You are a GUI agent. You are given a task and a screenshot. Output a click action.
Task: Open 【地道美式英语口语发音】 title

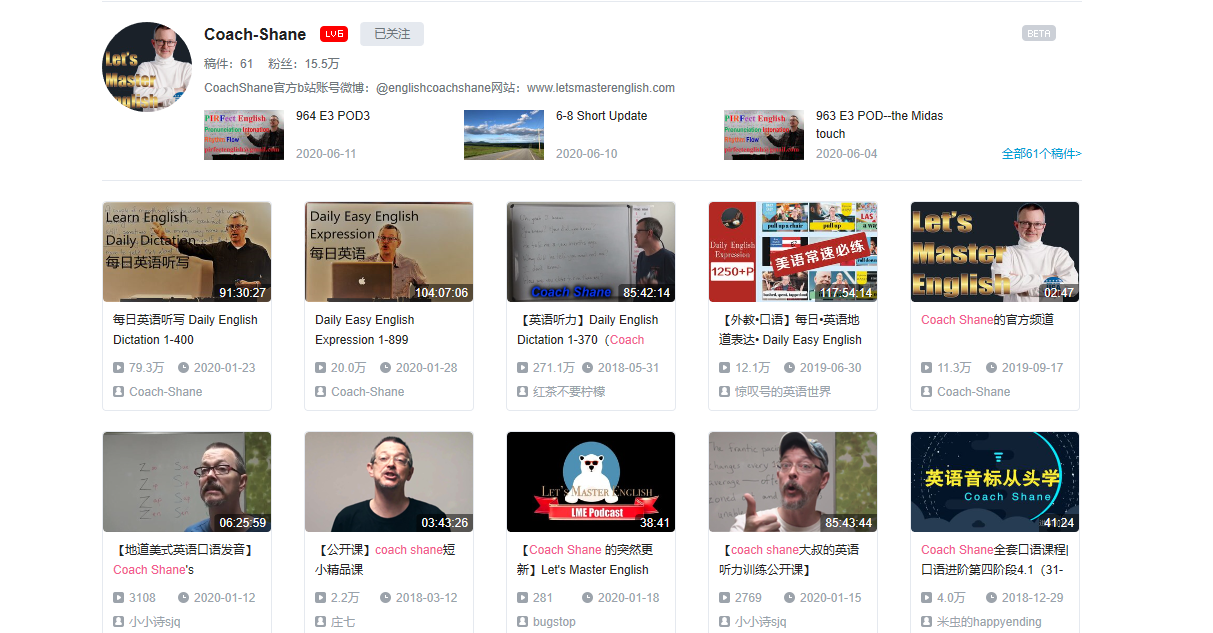point(183,560)
